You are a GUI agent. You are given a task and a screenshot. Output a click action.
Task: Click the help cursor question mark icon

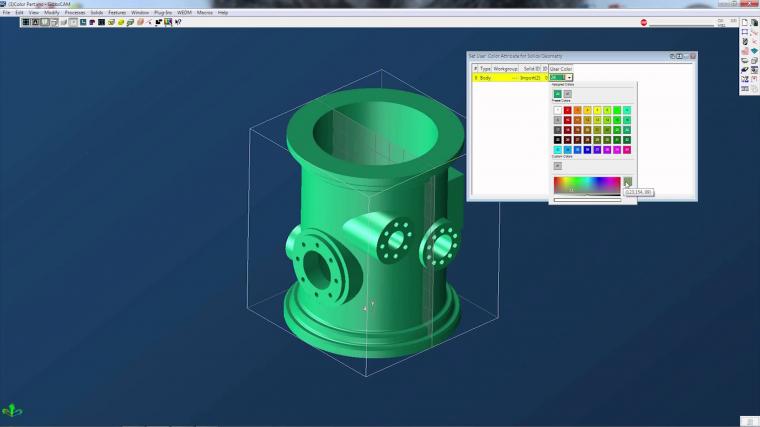(x=178, y=22)
